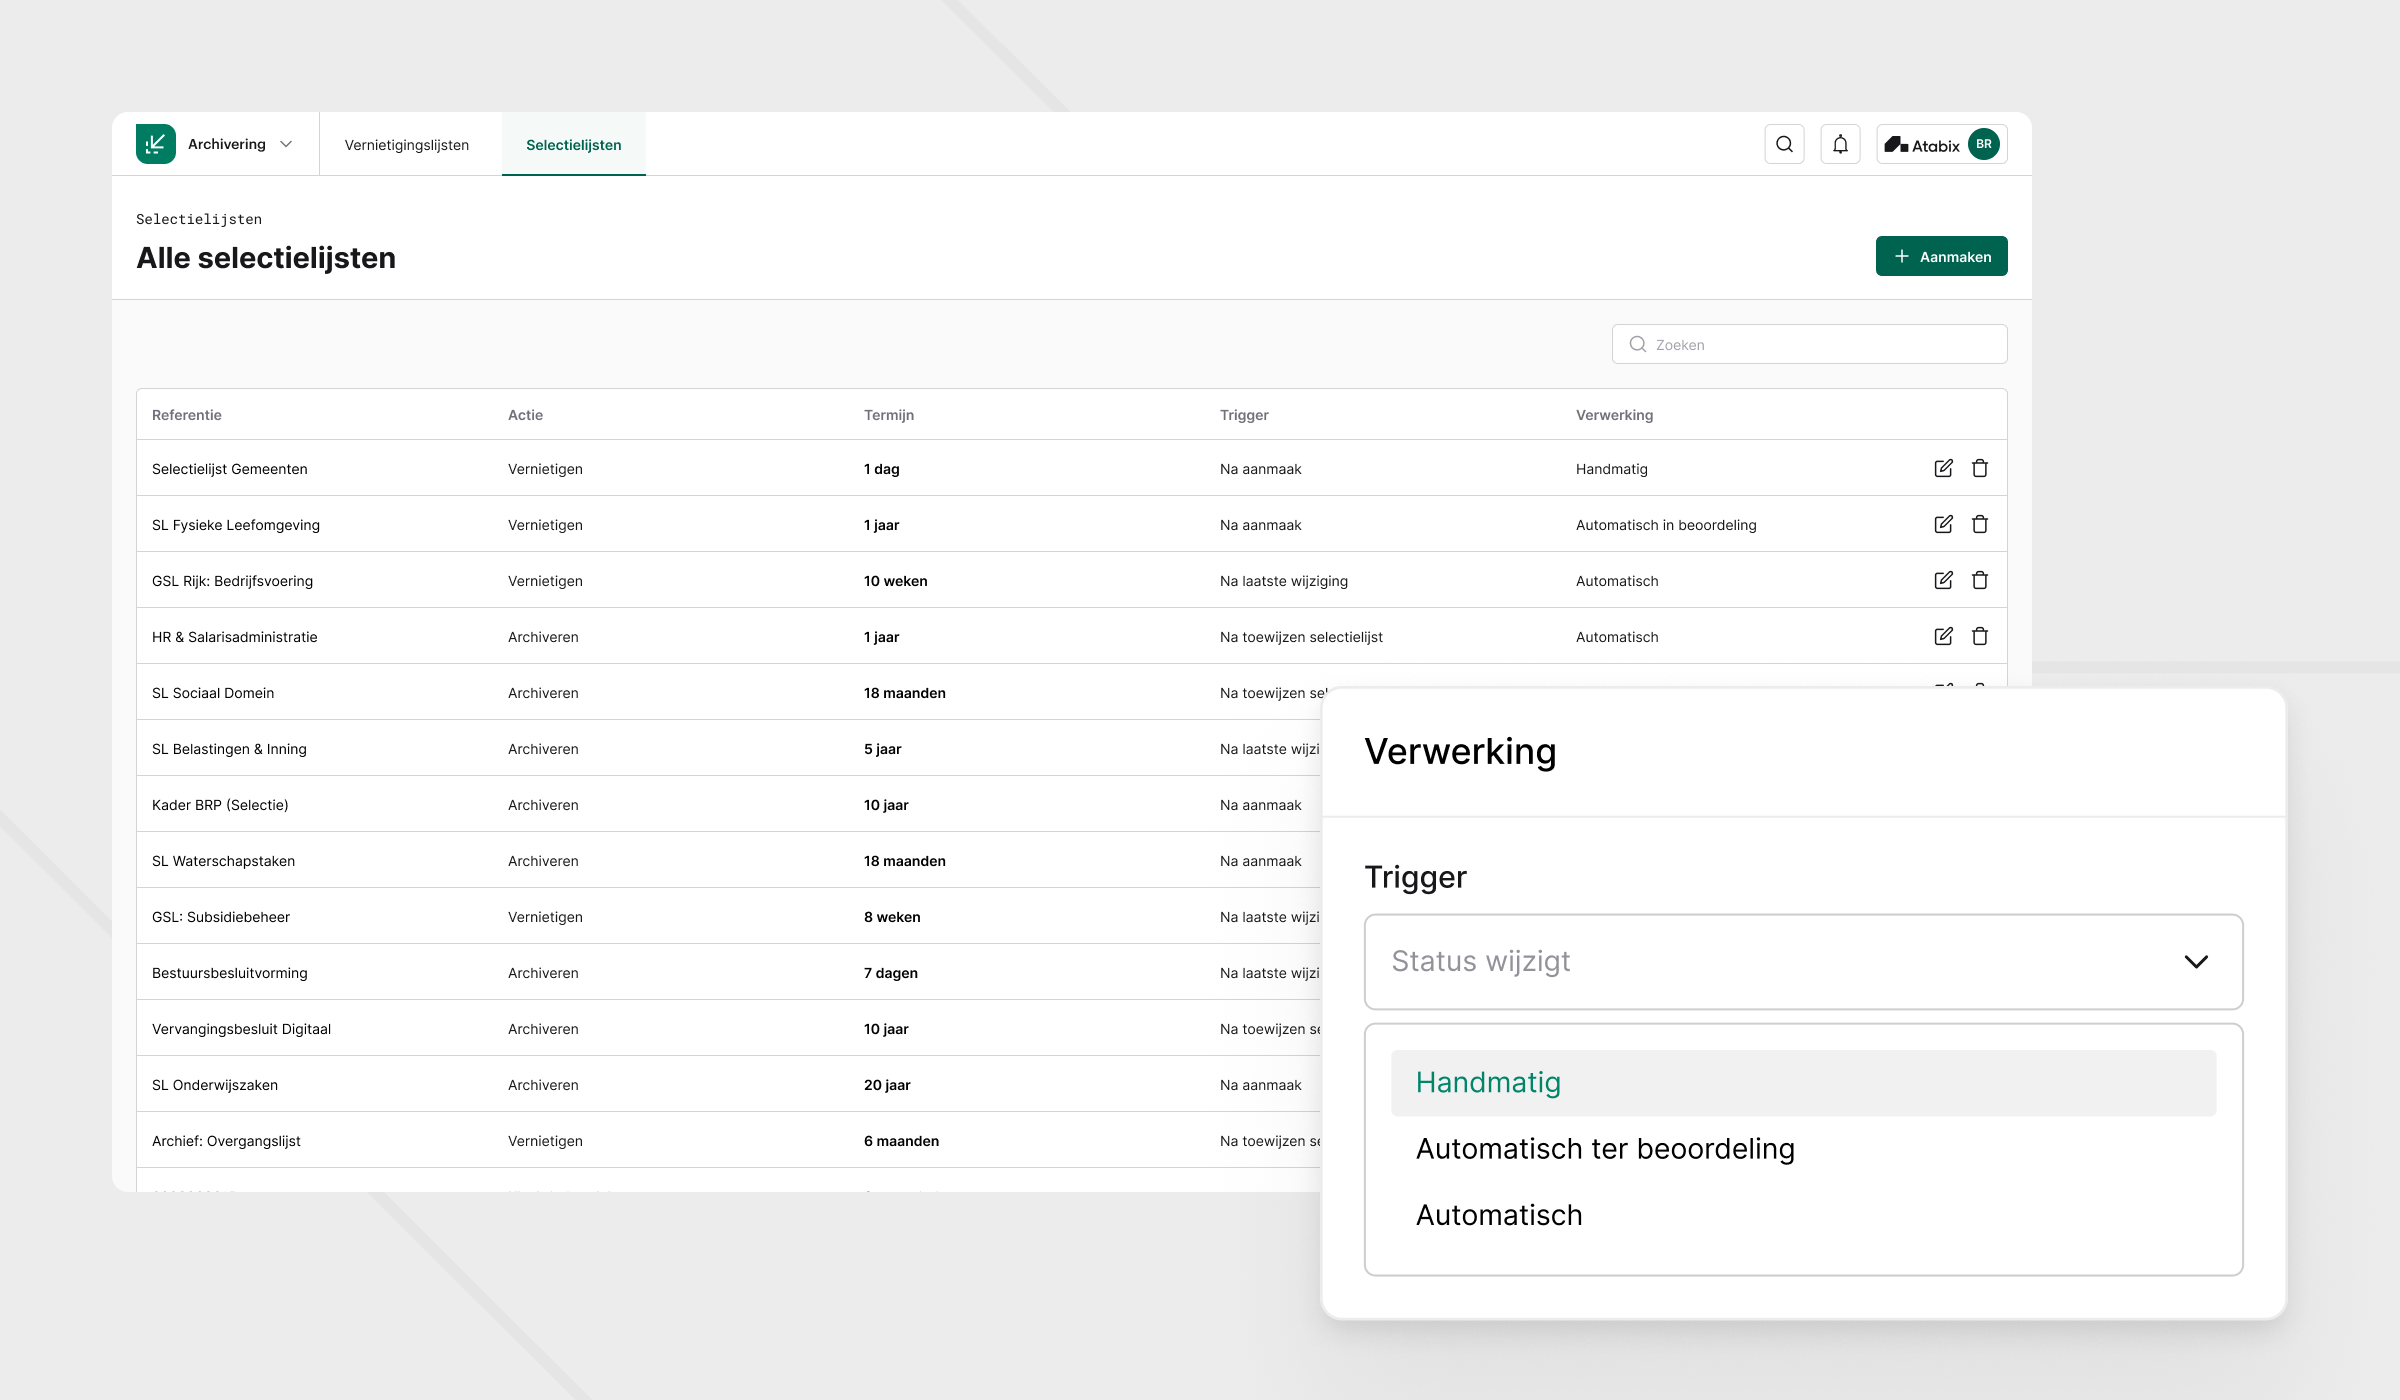
Task: Switch to the Vernietigingslijsten tab
Action: click(x=406, y=144)
